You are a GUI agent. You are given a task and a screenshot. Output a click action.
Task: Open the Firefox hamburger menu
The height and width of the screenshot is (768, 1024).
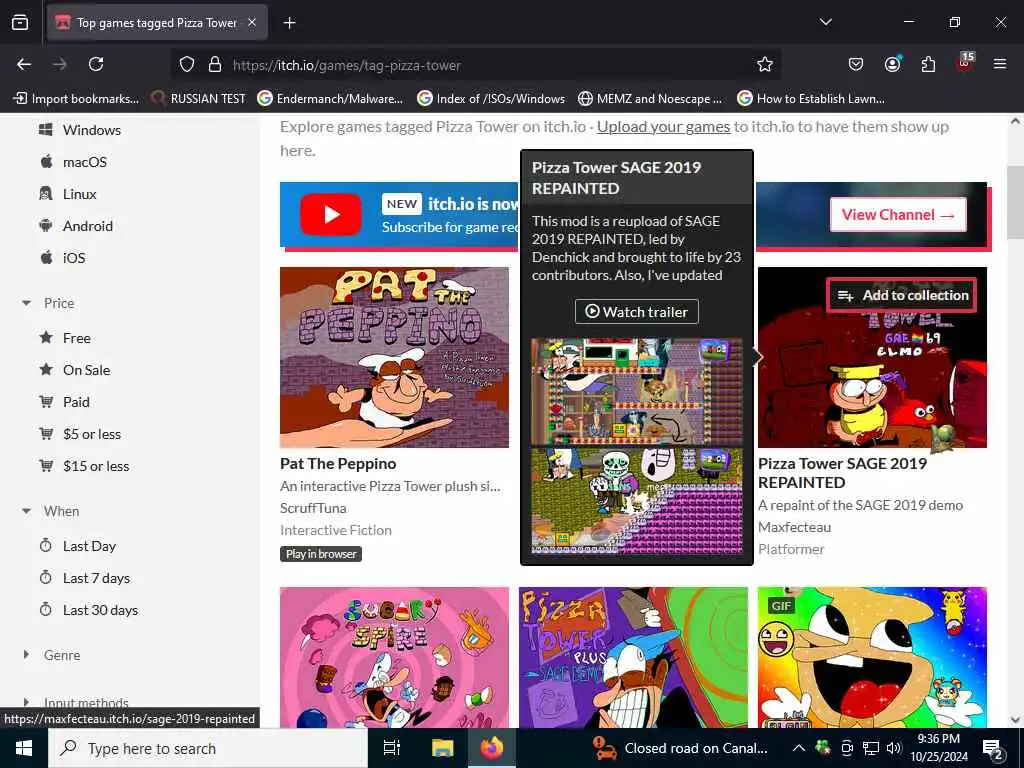click(x=1000, y=64)
